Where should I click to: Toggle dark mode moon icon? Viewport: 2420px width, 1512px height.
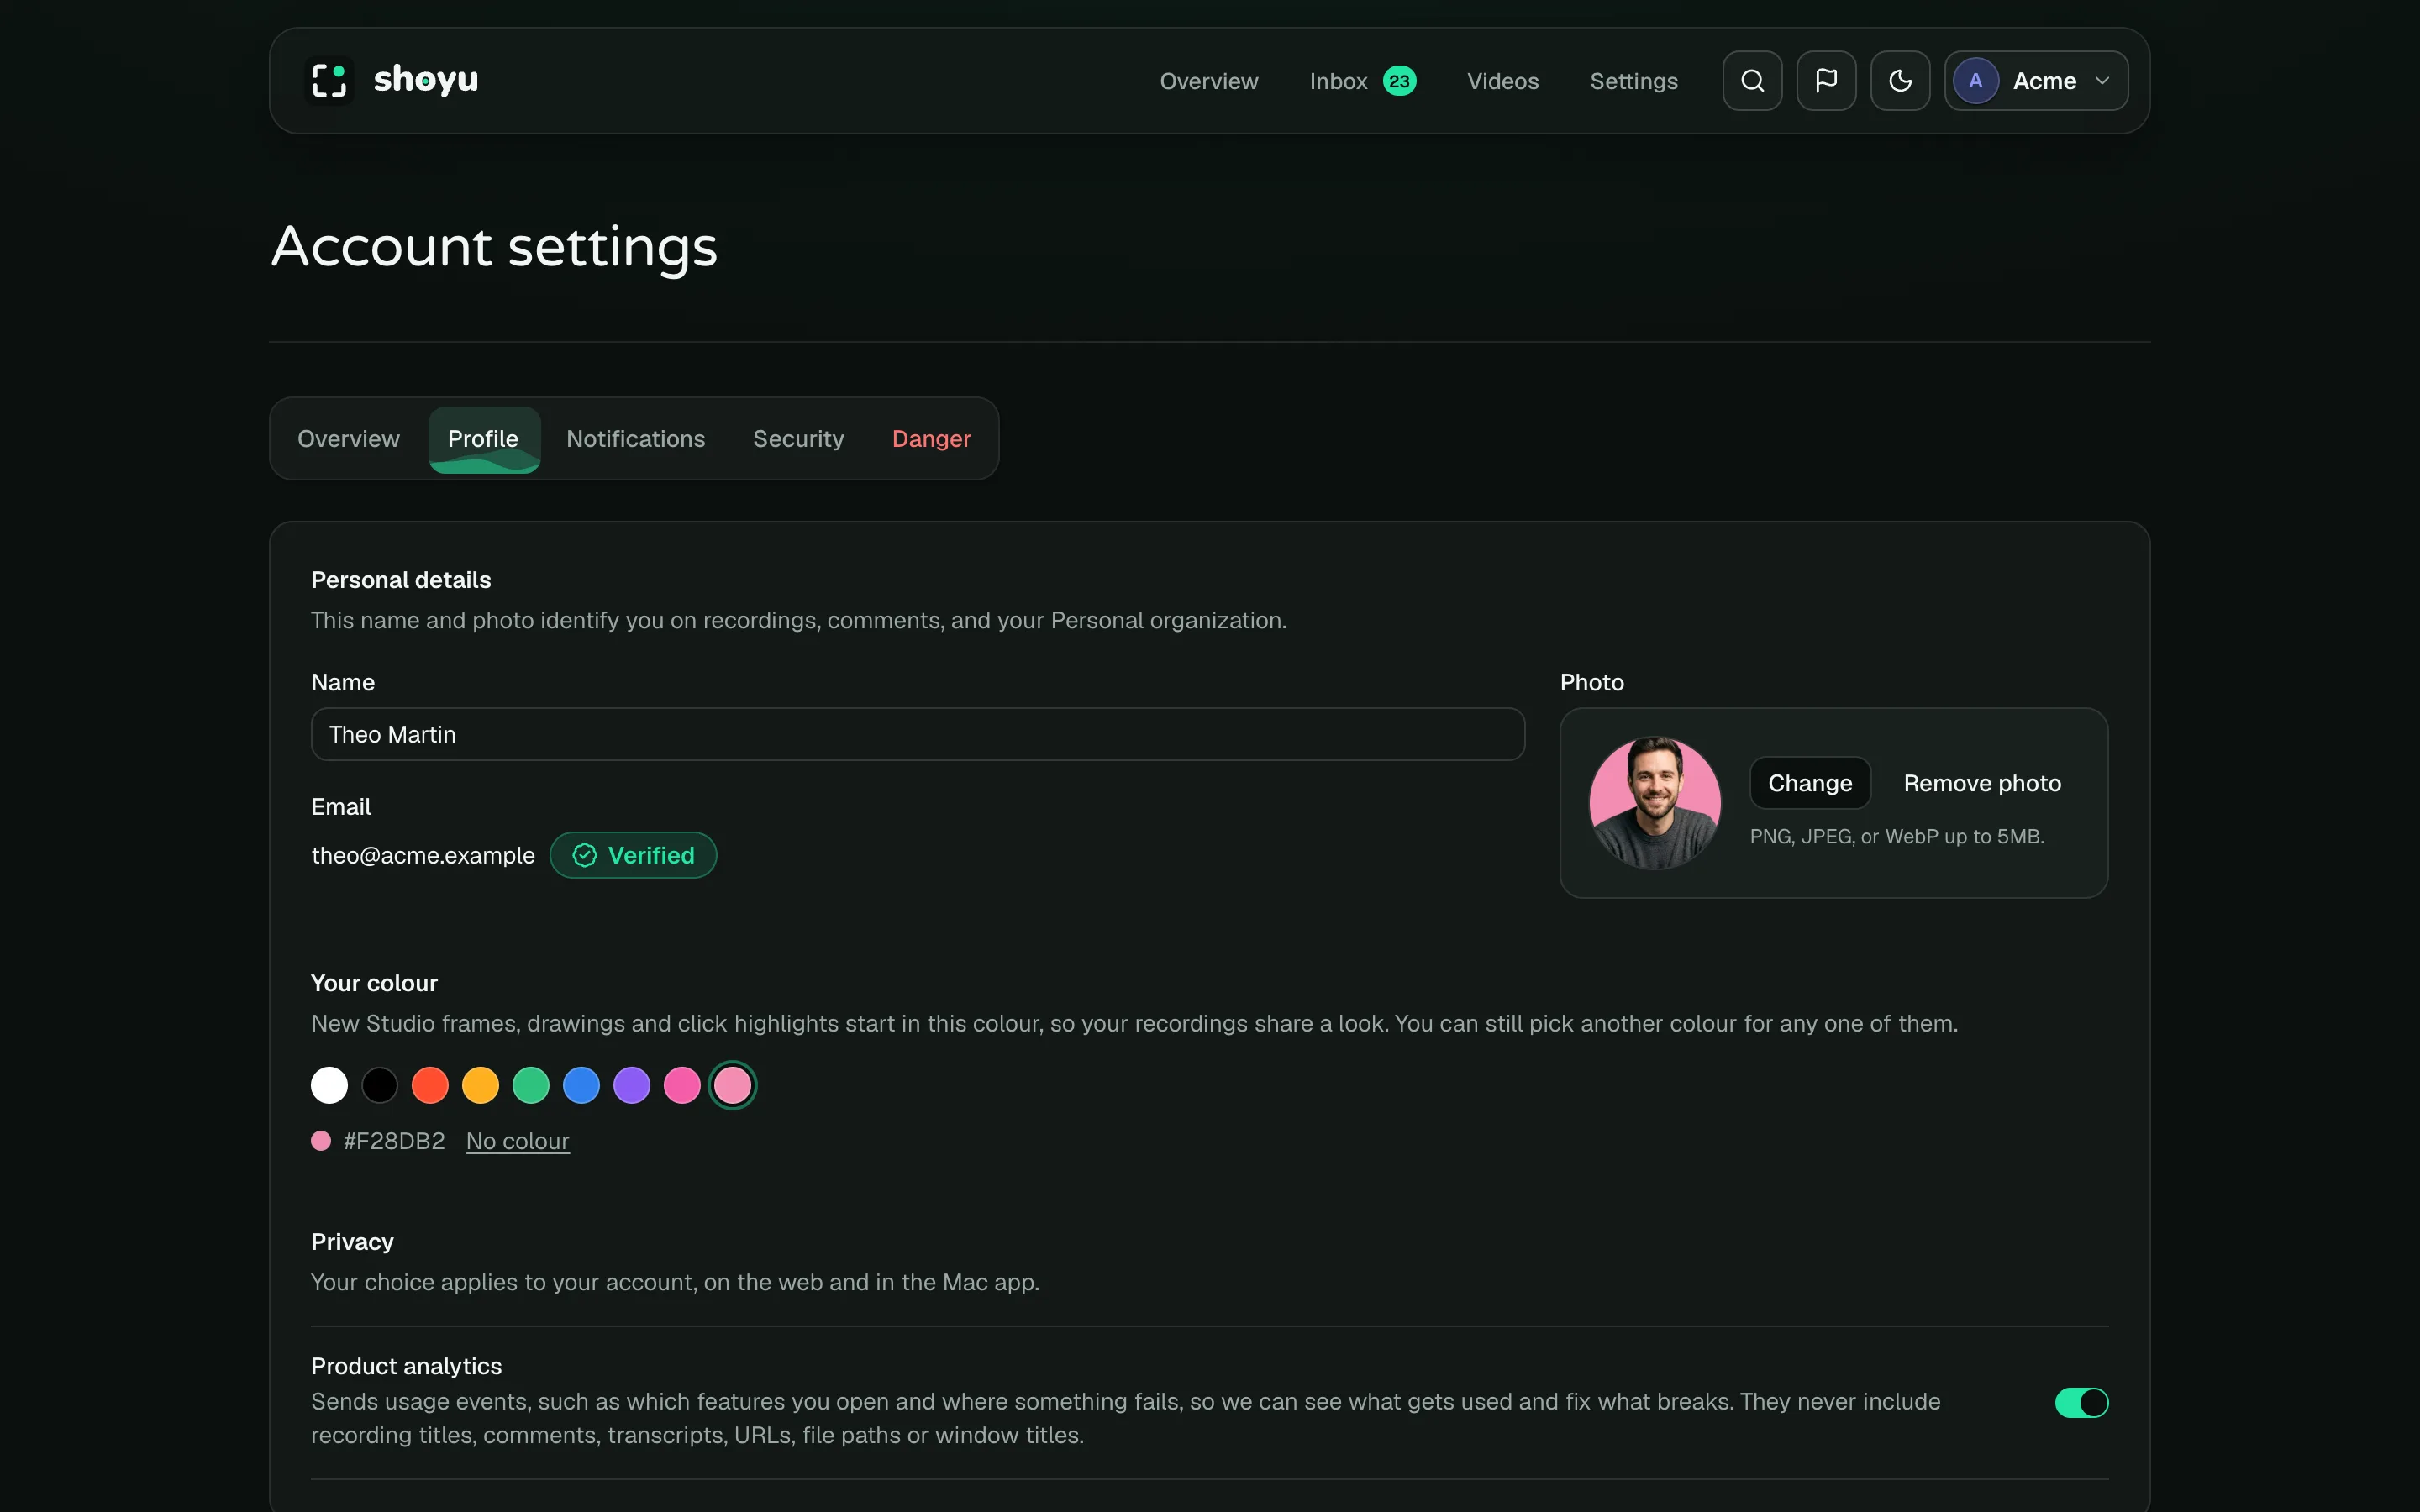click(1900, 81)
